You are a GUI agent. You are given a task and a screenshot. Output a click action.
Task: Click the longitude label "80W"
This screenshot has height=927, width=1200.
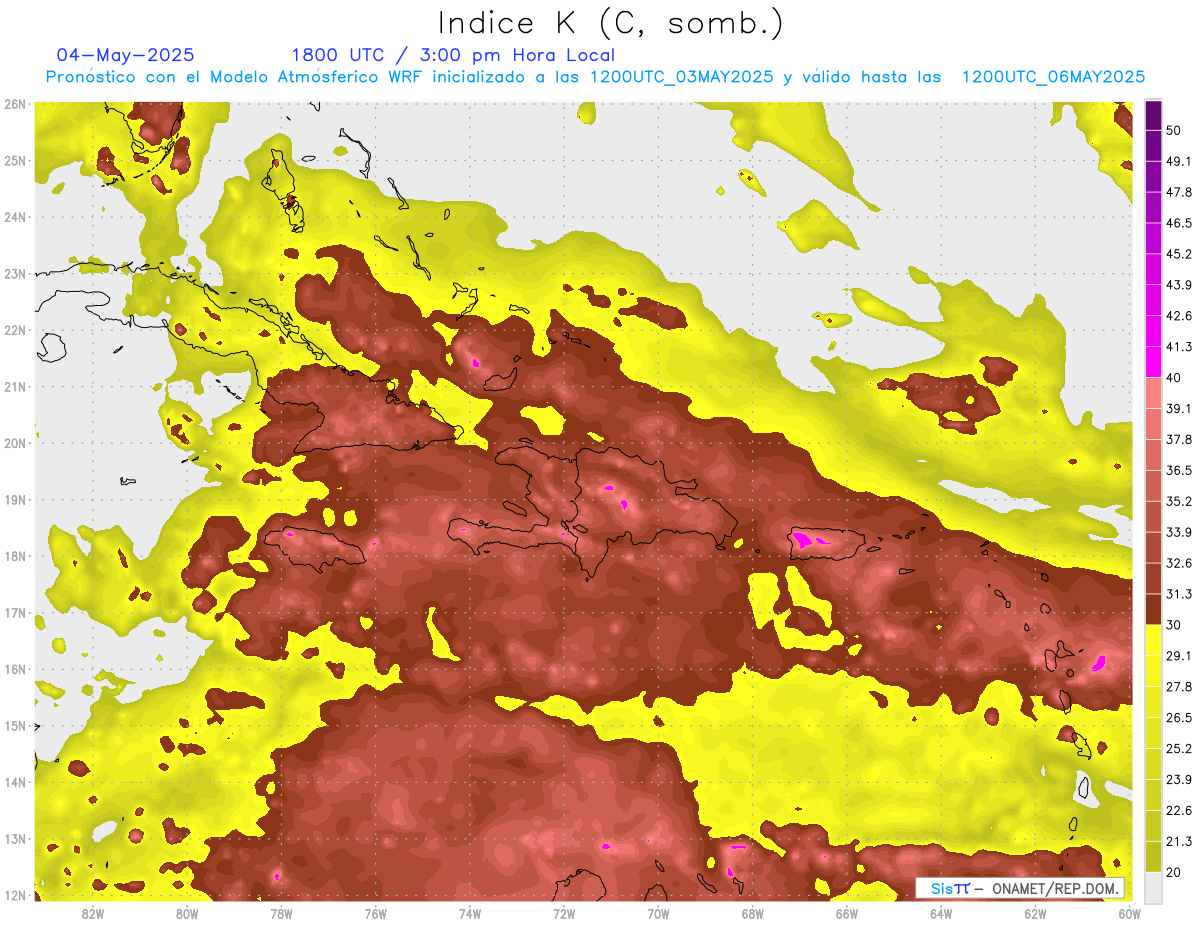coord(187,914)
